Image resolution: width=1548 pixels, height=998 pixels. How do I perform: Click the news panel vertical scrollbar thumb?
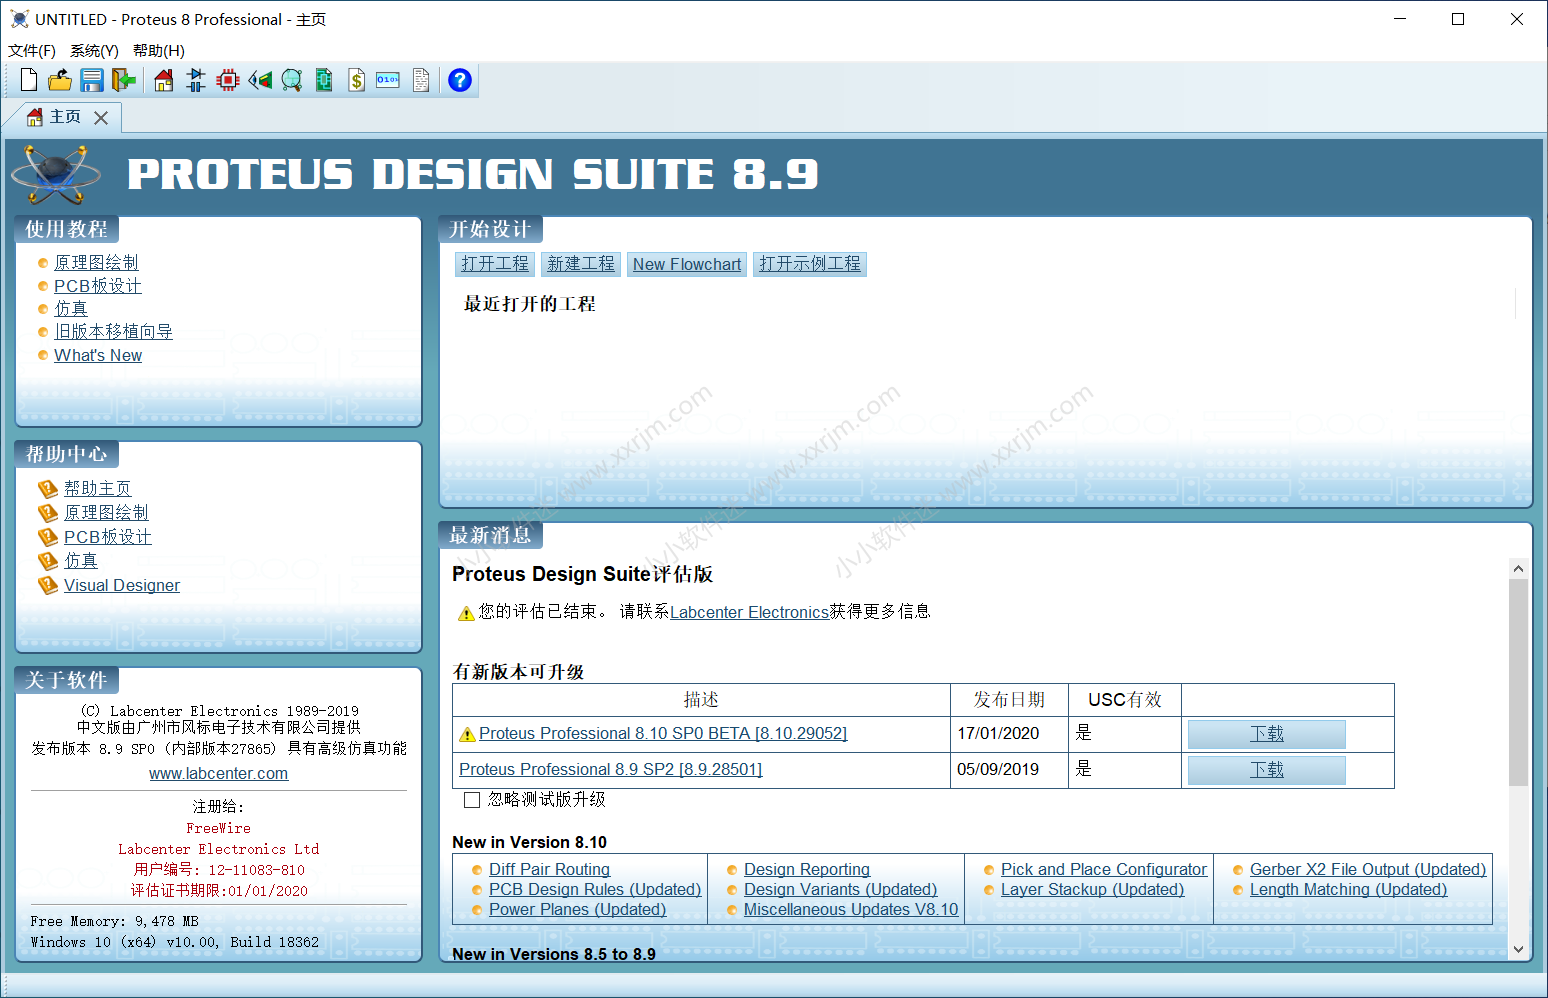pyautogui.click(x=1518, y=682)
